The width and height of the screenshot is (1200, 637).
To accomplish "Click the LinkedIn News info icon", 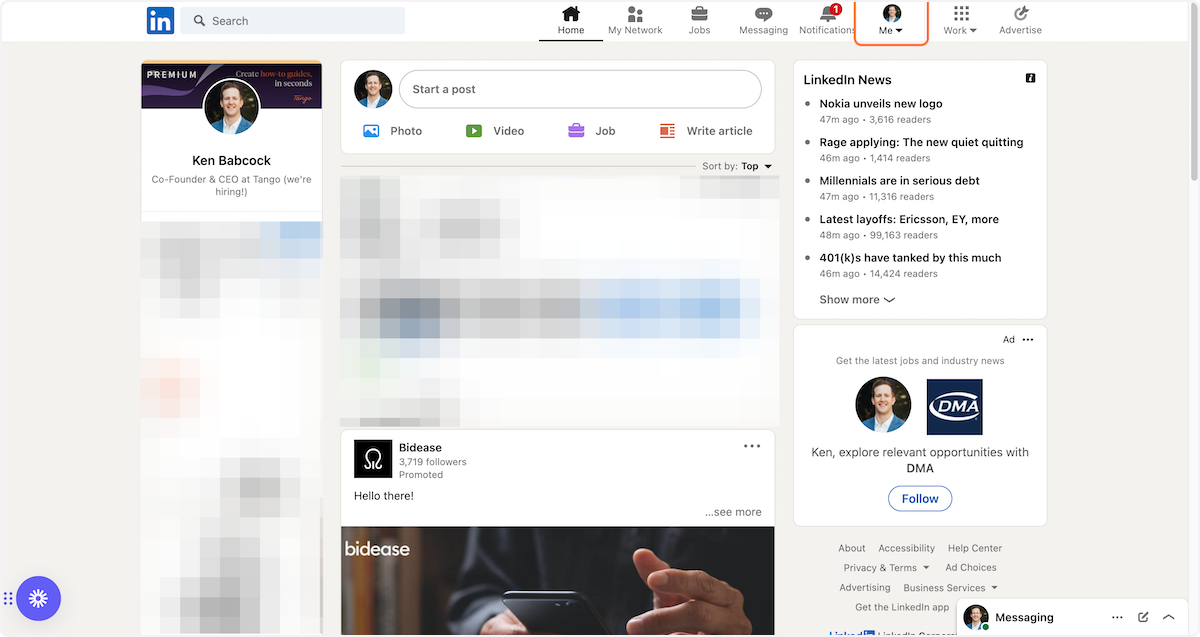I will point(1030,78).
